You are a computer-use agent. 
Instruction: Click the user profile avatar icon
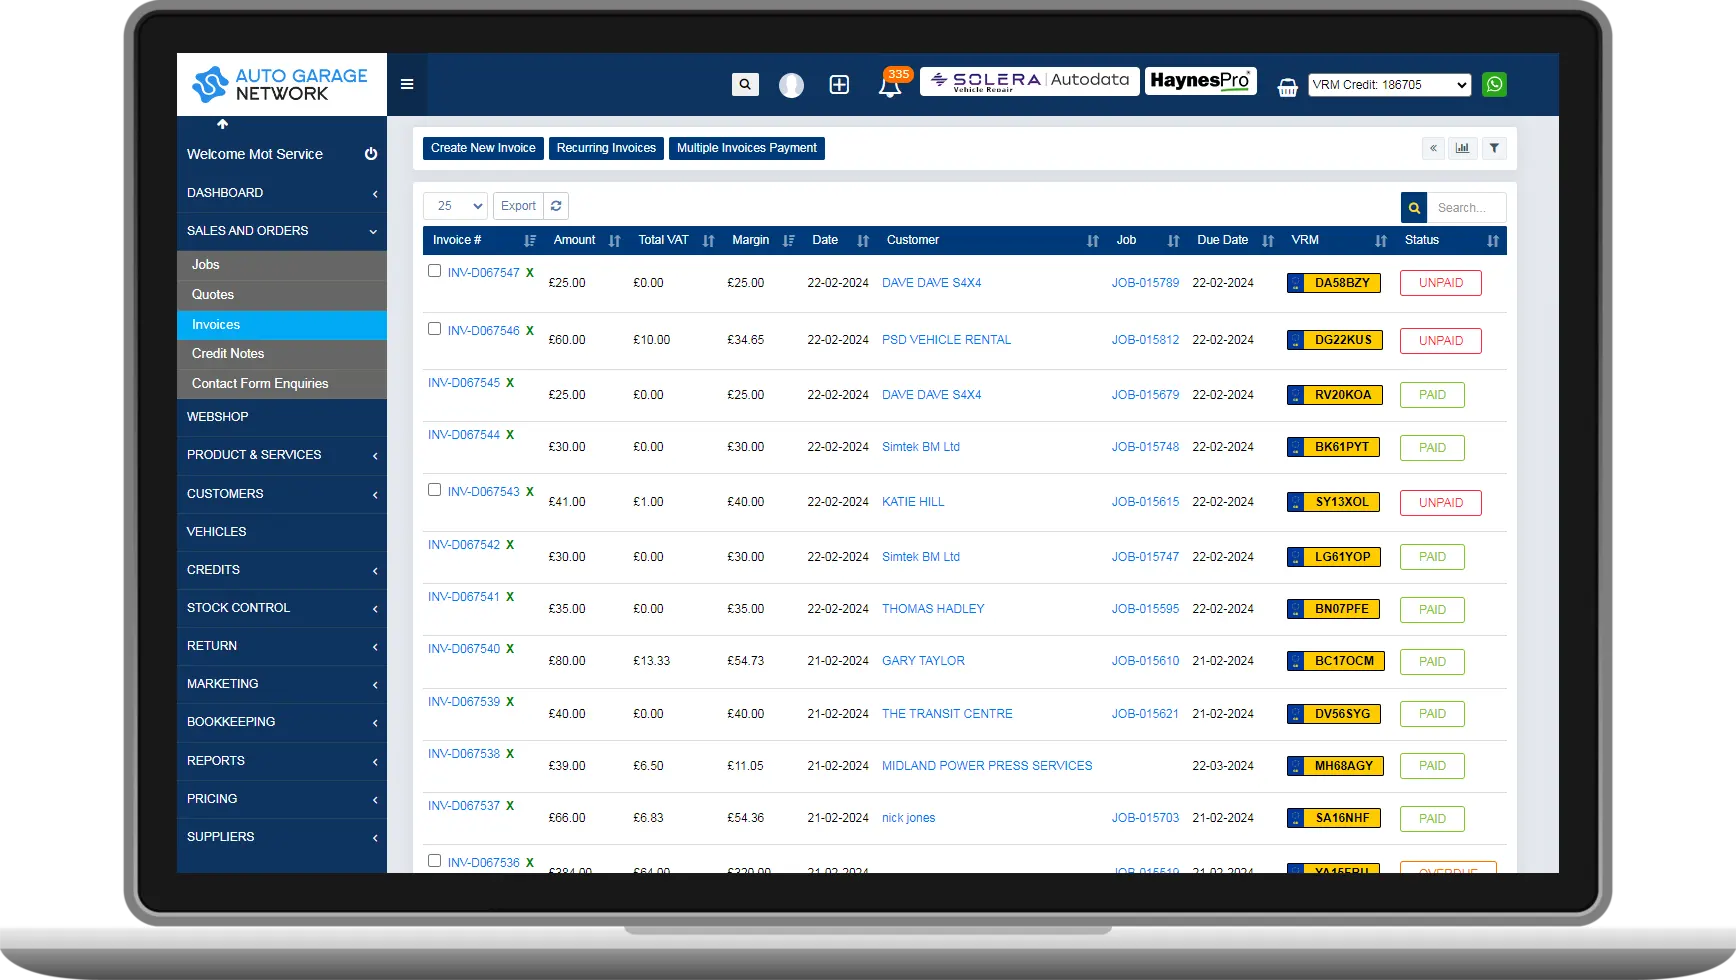click(791, 85)
